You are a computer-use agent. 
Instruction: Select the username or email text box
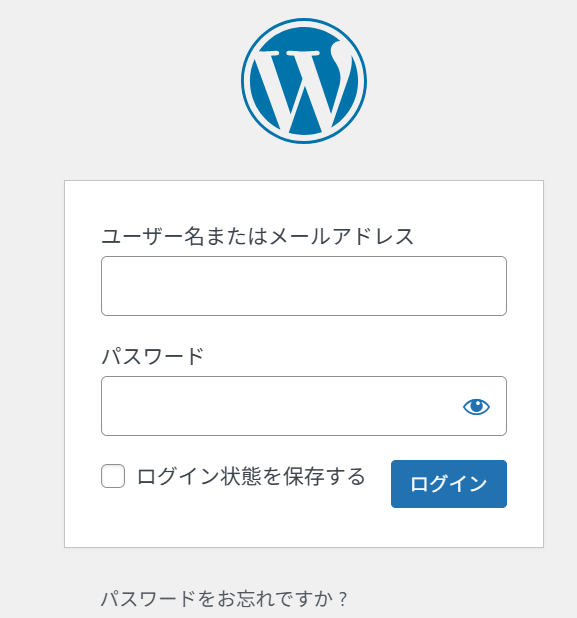[304, 286]
